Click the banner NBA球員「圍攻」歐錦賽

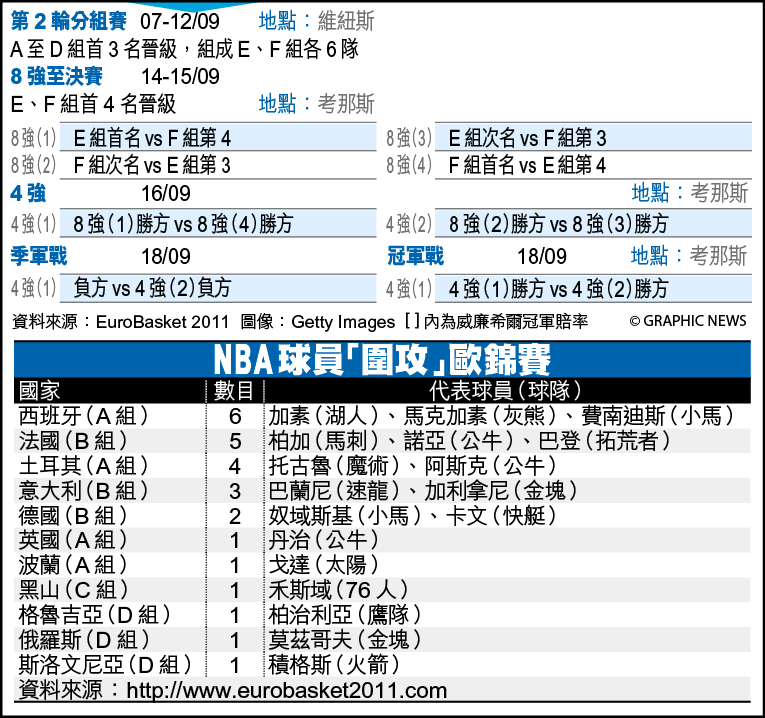coord(382,359)
